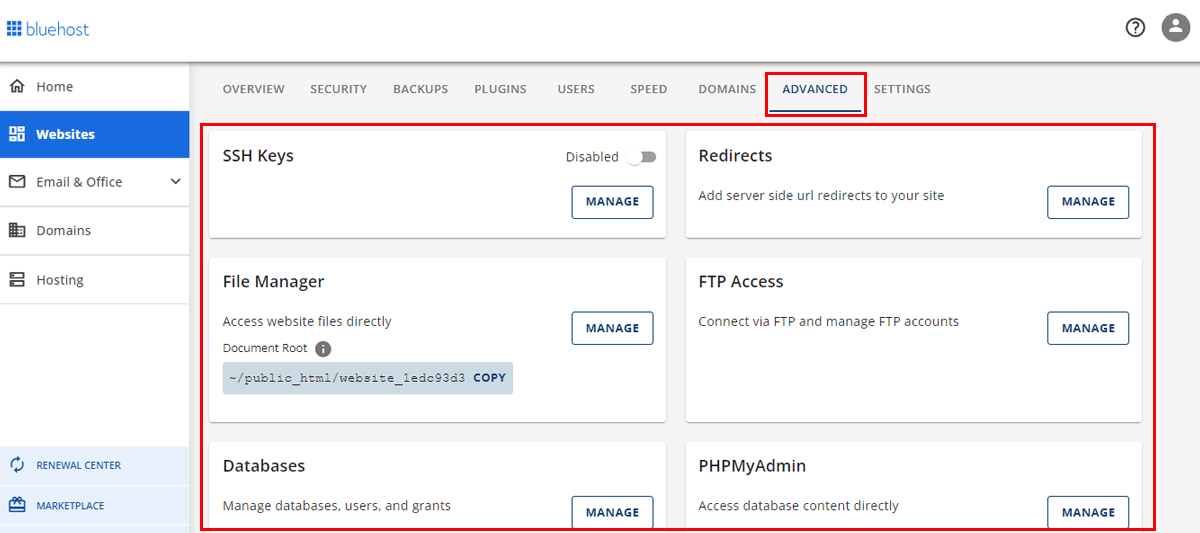Screen dimensions: 1200x533
Task: Toggle the SSH Keys Disabled switch
Action: point(642,157)
